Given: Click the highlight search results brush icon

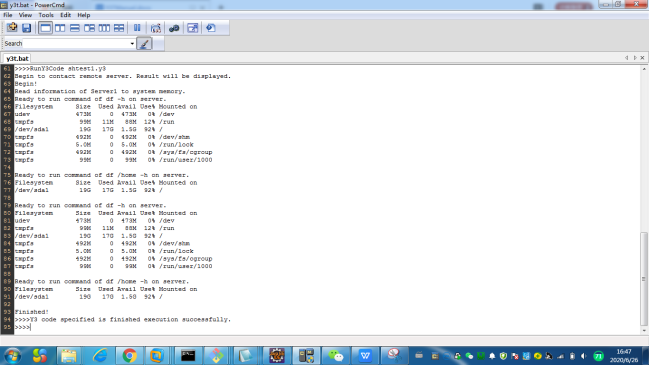Looking at the screenshot, I should pos(144,43).
